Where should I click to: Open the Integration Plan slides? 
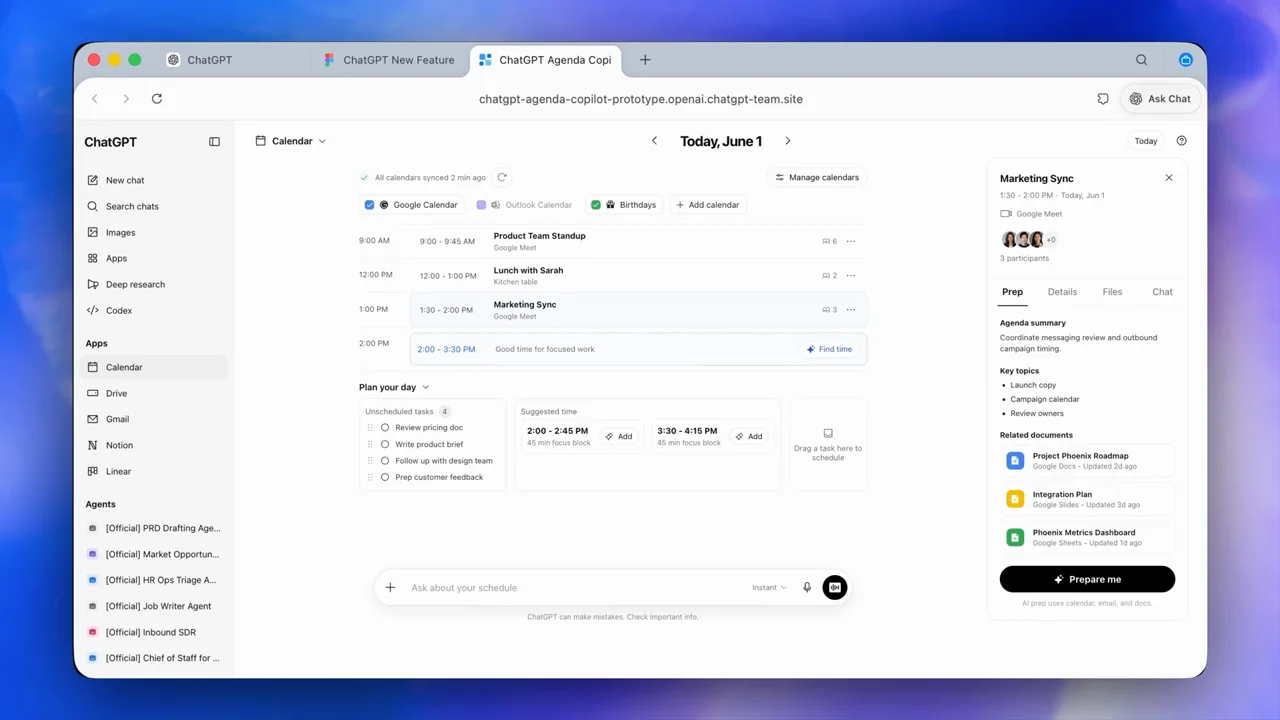[x=1087, y=499]
